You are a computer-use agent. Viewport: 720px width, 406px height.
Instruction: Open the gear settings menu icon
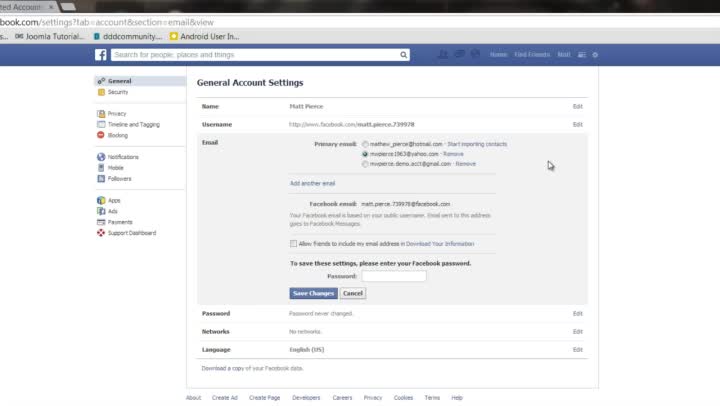(x=595, y=55)
